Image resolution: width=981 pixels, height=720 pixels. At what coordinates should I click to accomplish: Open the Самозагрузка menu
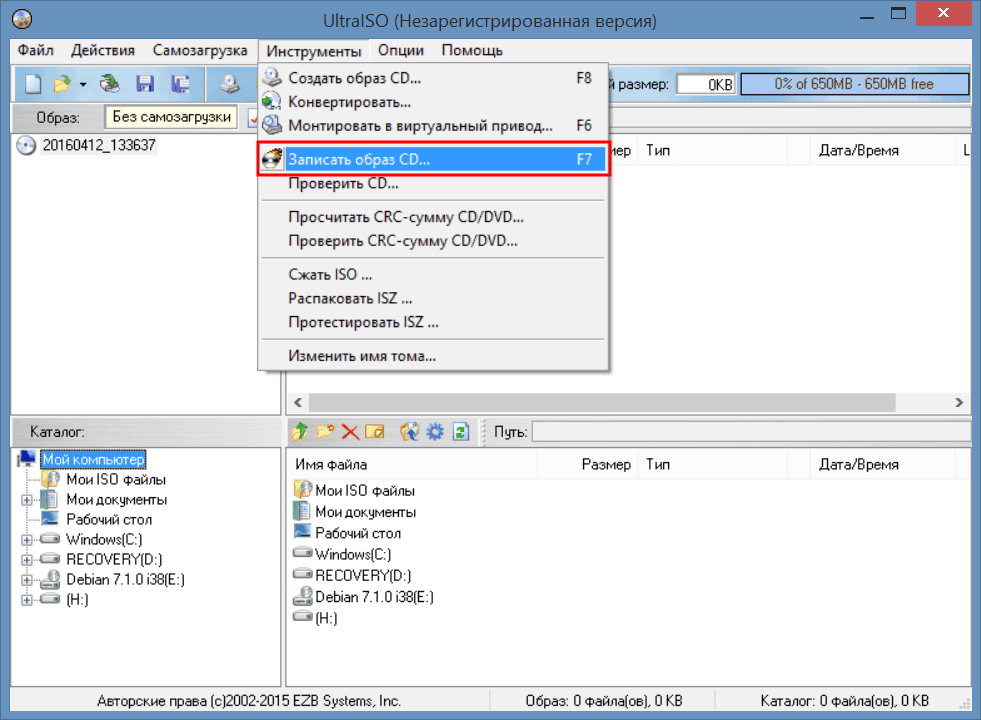(200, 50)
